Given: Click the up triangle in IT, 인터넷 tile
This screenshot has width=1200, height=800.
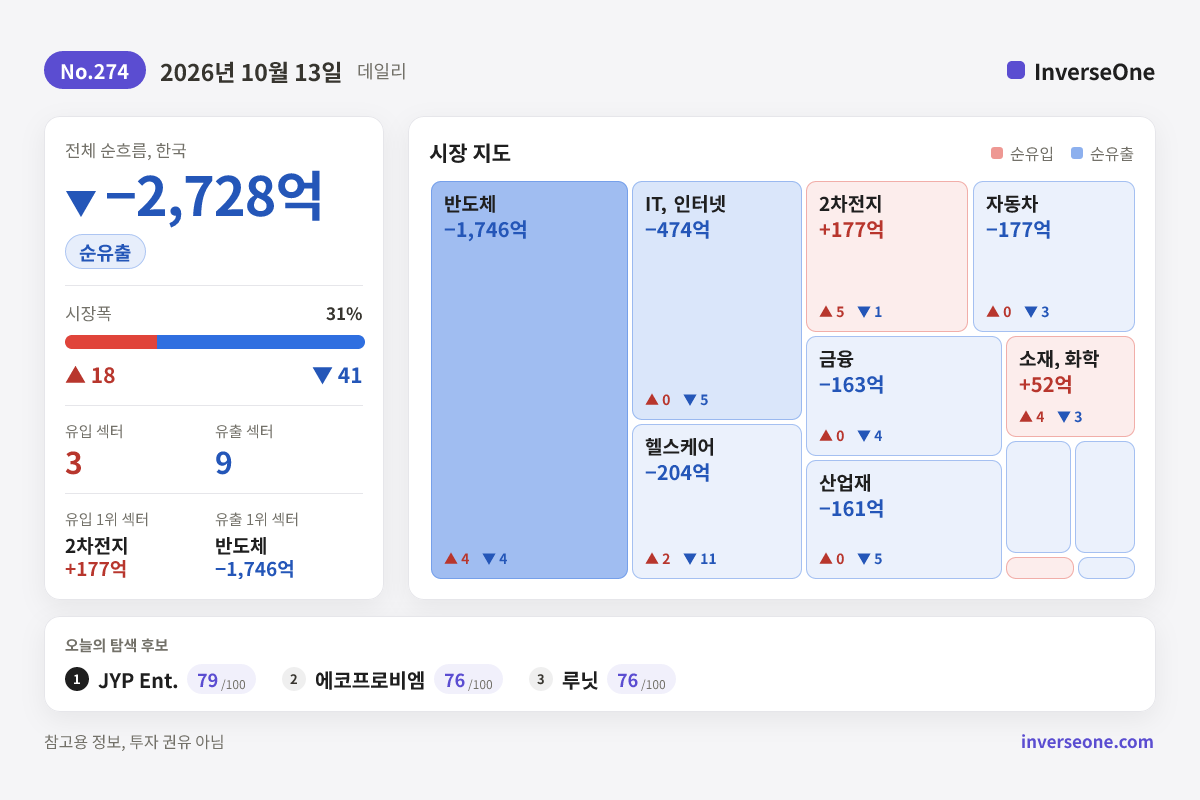Looking at the screenshot, I should tap(652, 399).
